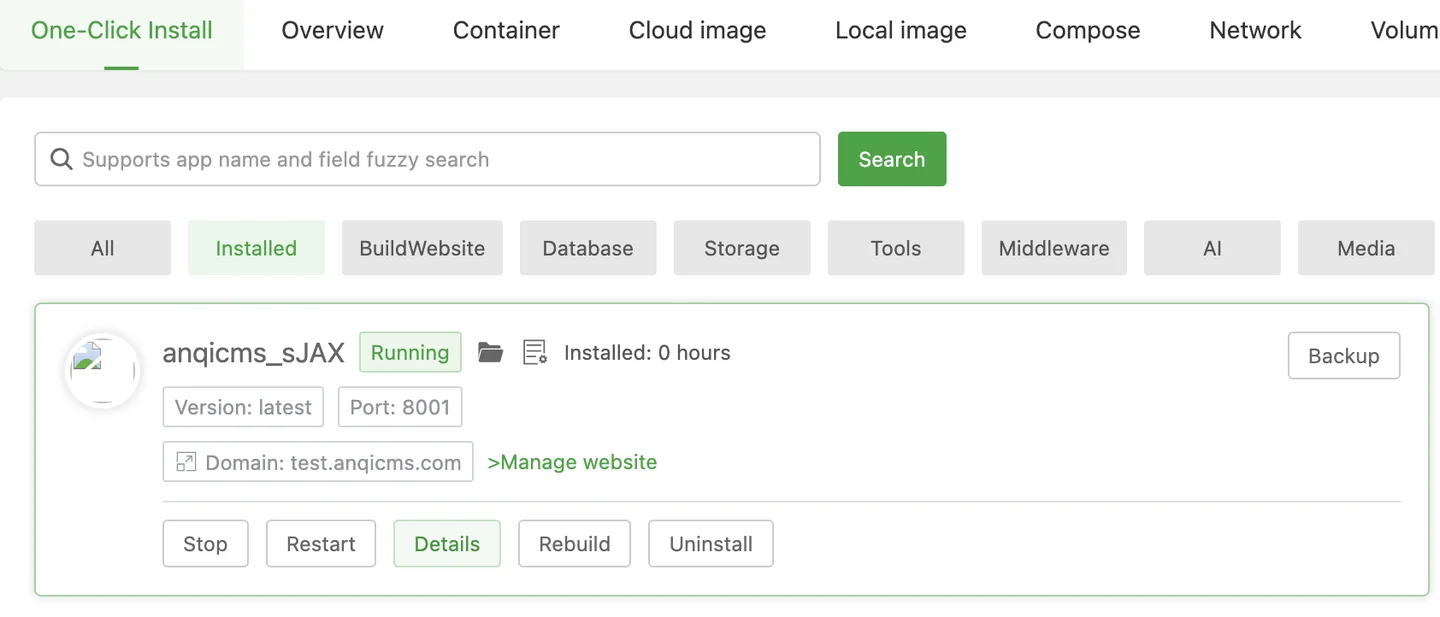
Task: Filter by Database category
Action: (588, 248)
